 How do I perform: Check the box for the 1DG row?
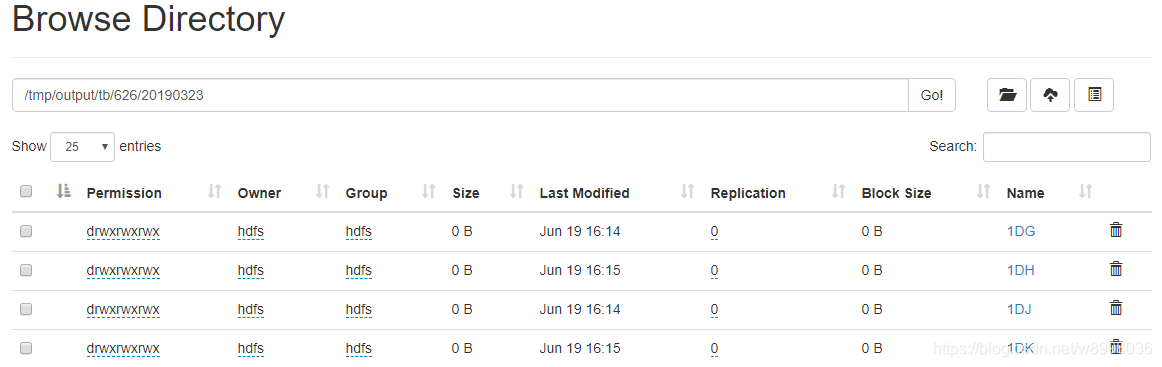26,231
